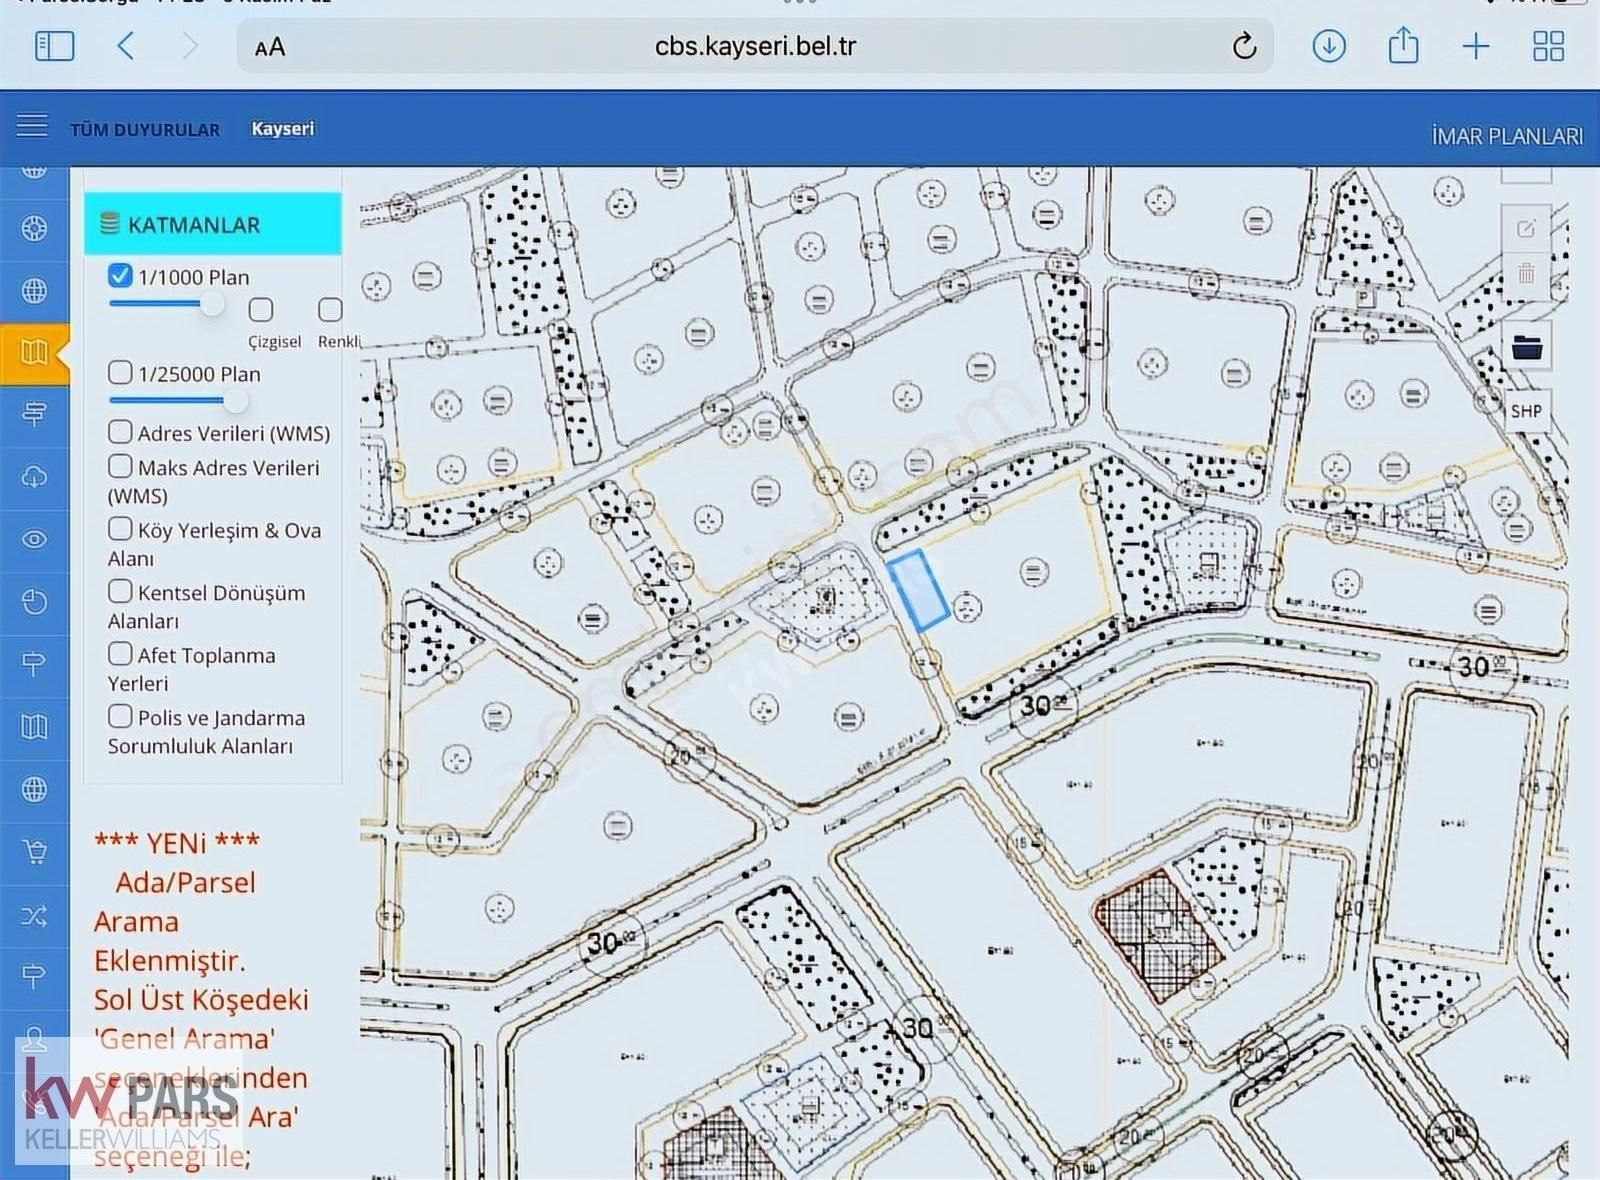Screen dimensions: 1600x1180
Task: Enable Köy Yerleşim & Ova Alanı layer
Action: point(120,528)
